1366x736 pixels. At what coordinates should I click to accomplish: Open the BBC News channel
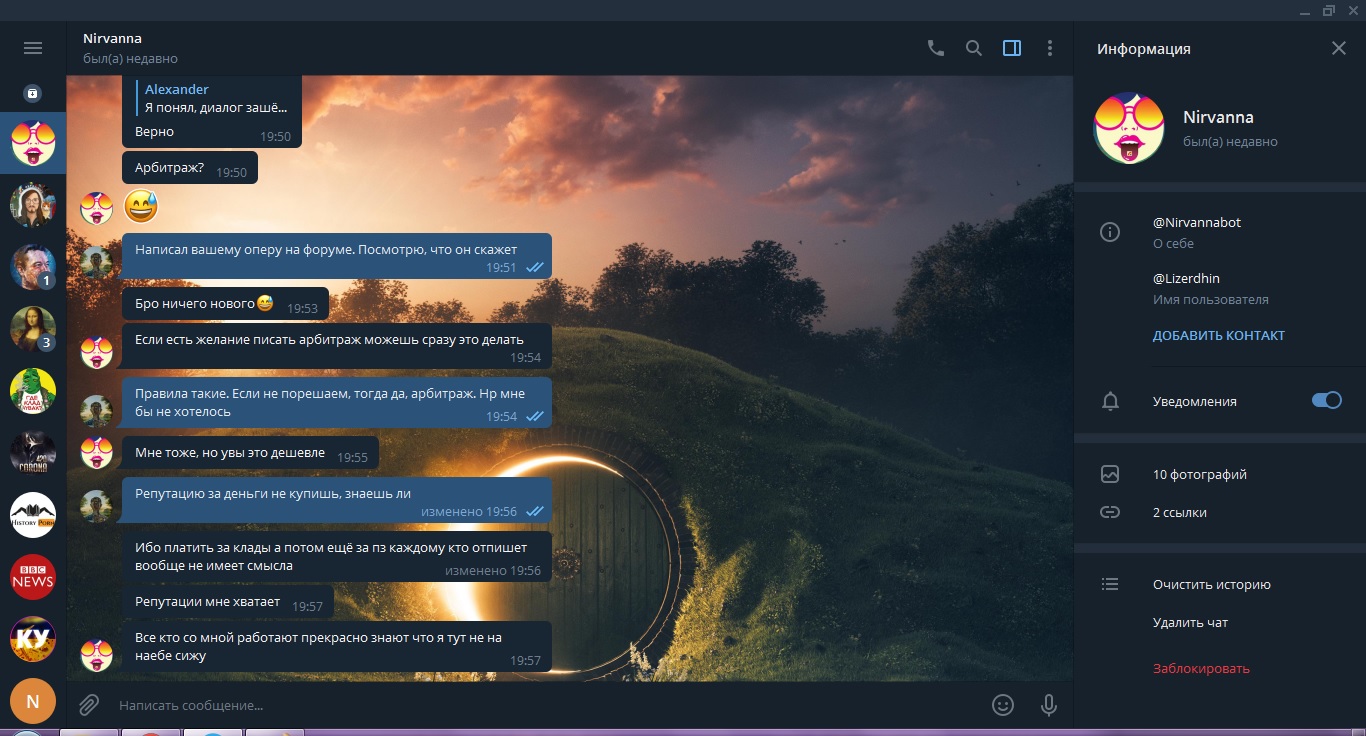click(33, 577)
